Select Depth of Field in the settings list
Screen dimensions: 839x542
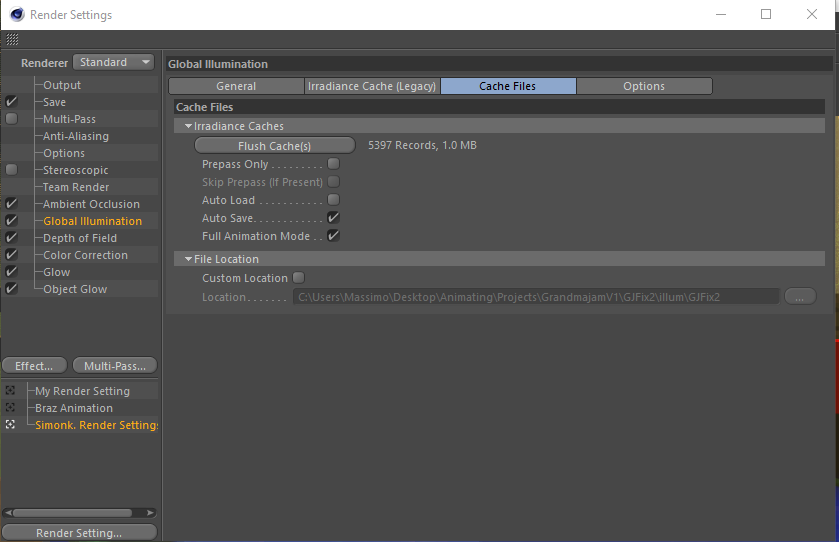coord(80,238)
